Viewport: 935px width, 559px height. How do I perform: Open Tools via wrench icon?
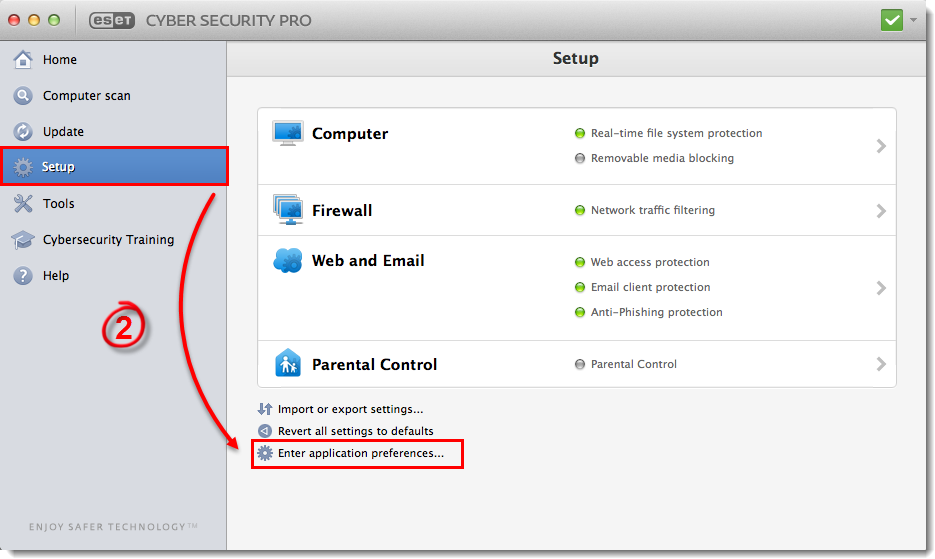[23, 203]
